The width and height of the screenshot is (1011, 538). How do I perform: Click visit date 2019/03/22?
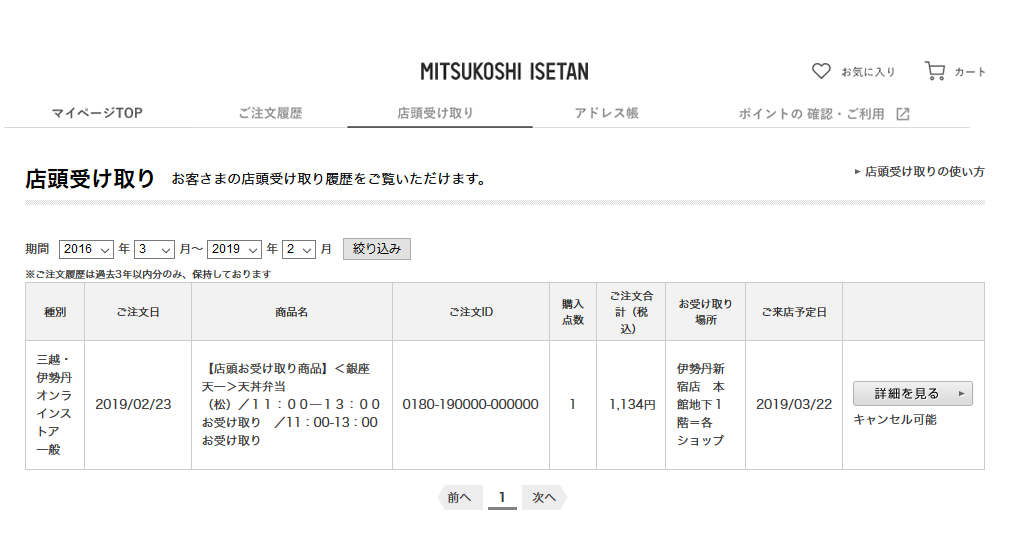point(794,404)
